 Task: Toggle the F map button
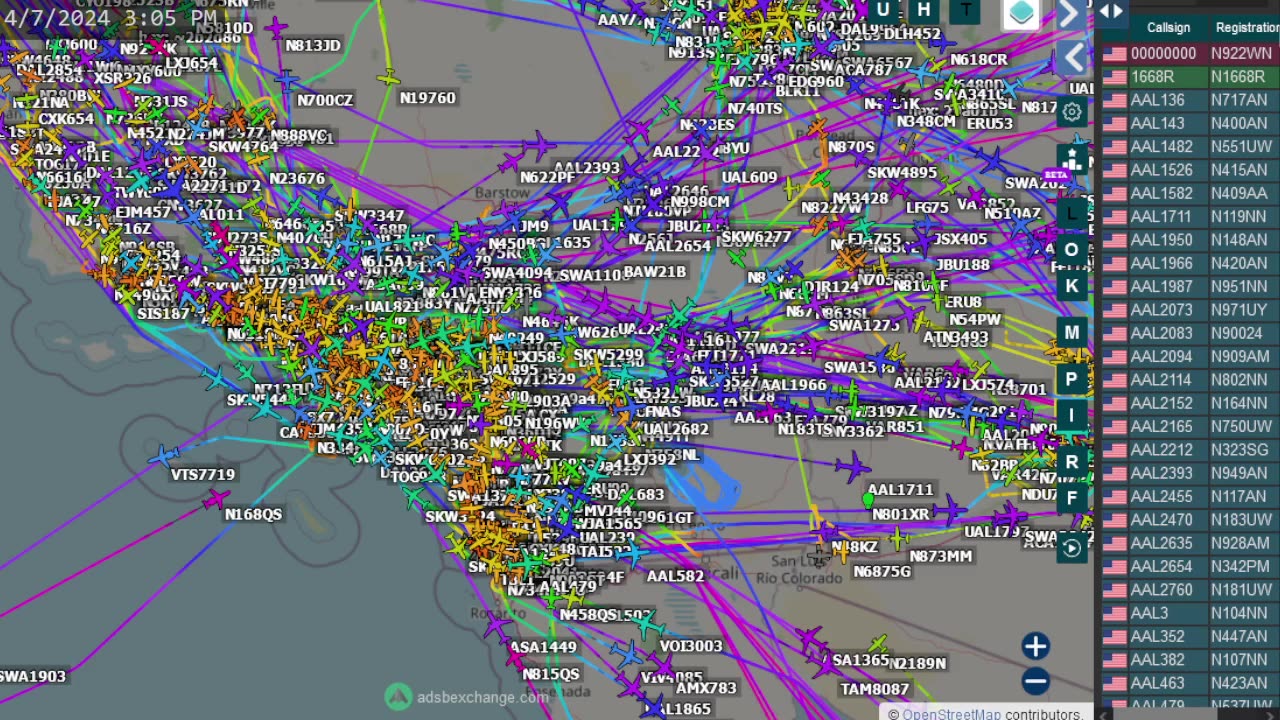point(1072,498)
